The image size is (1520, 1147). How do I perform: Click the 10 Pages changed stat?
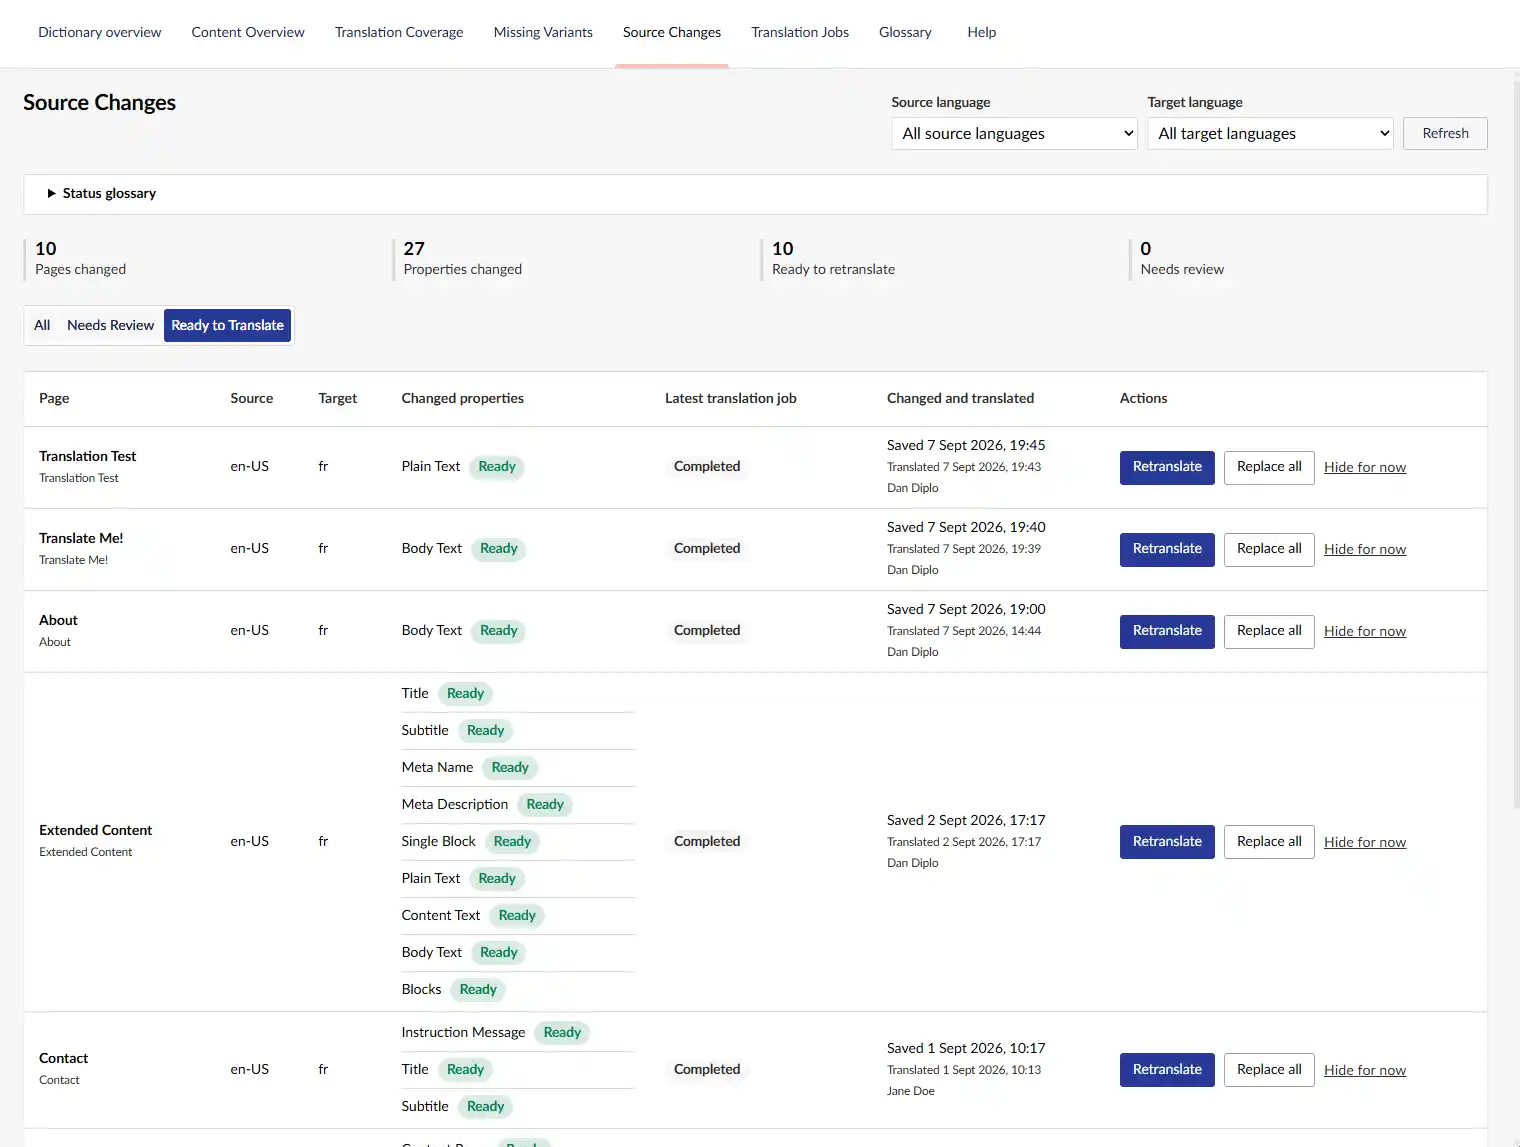(80, 258)
